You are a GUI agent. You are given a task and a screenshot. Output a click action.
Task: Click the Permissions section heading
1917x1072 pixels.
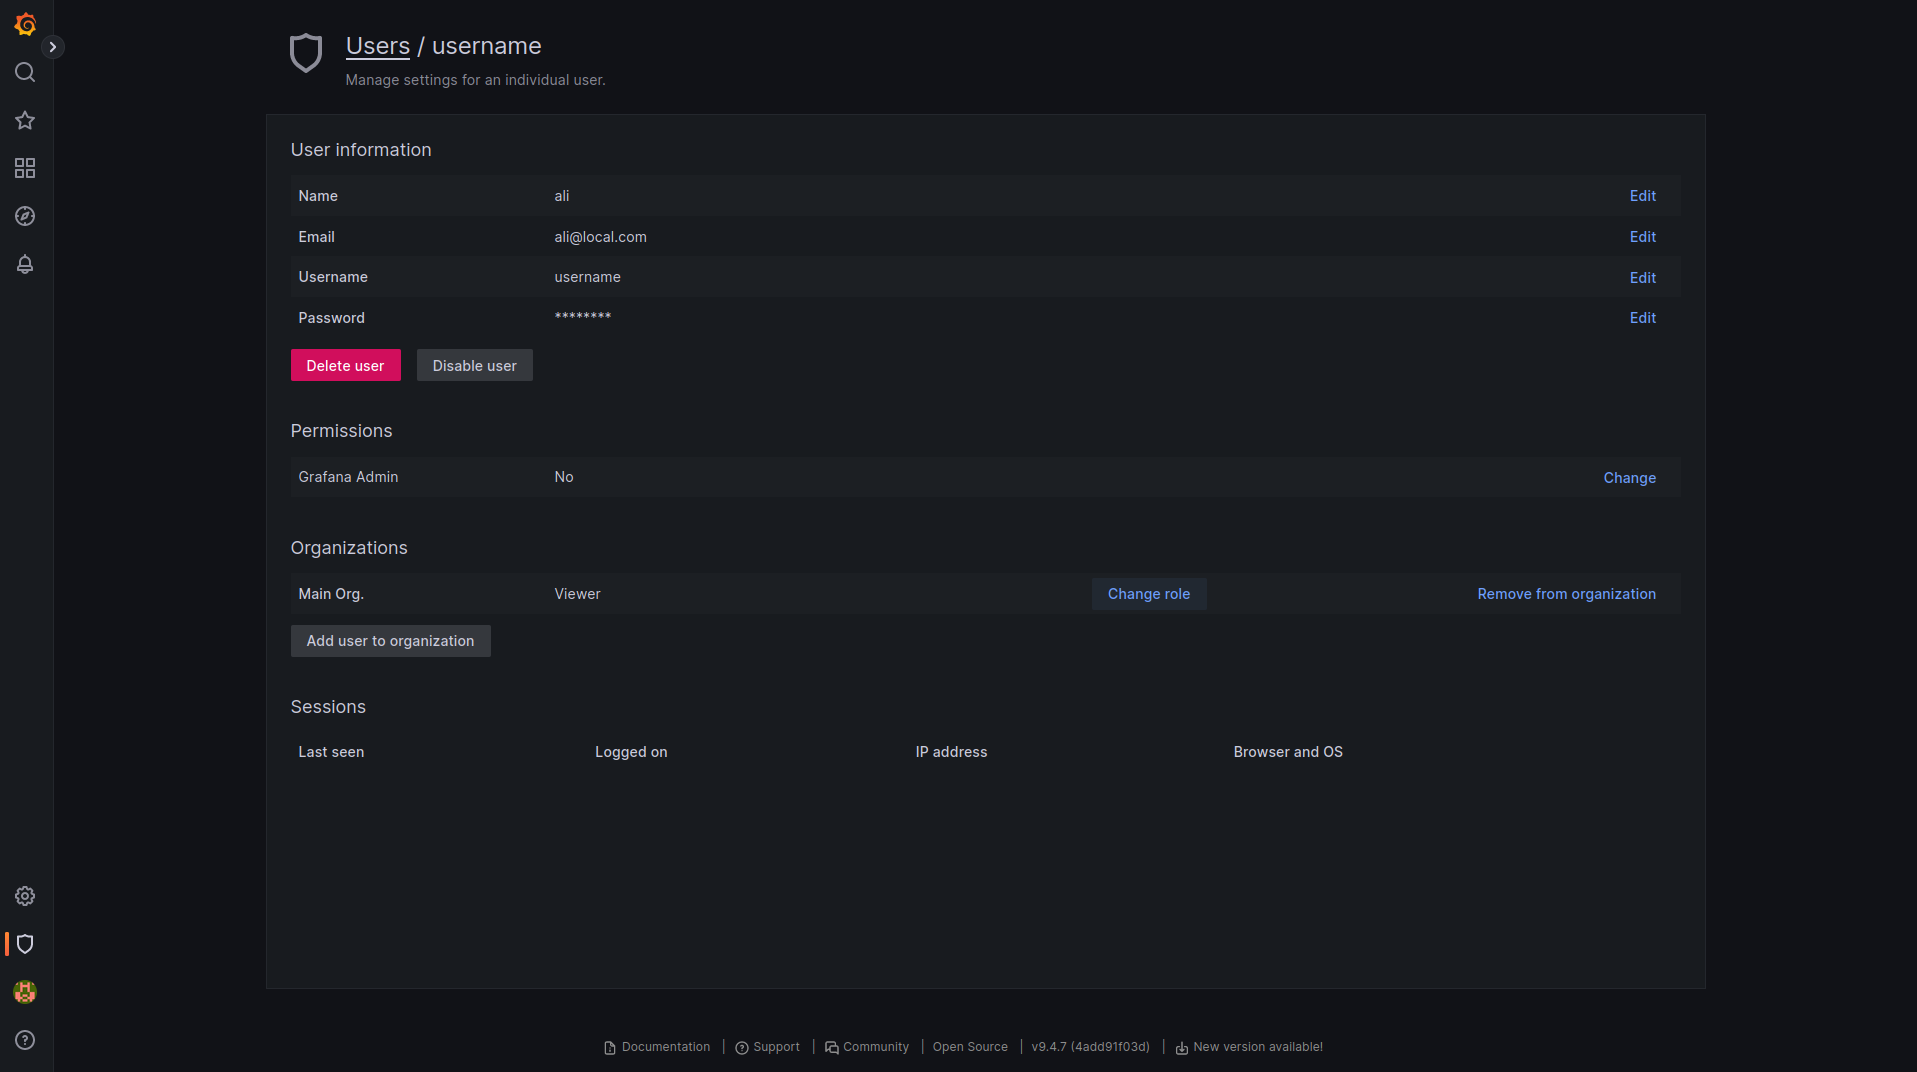[x=341, y=431]
